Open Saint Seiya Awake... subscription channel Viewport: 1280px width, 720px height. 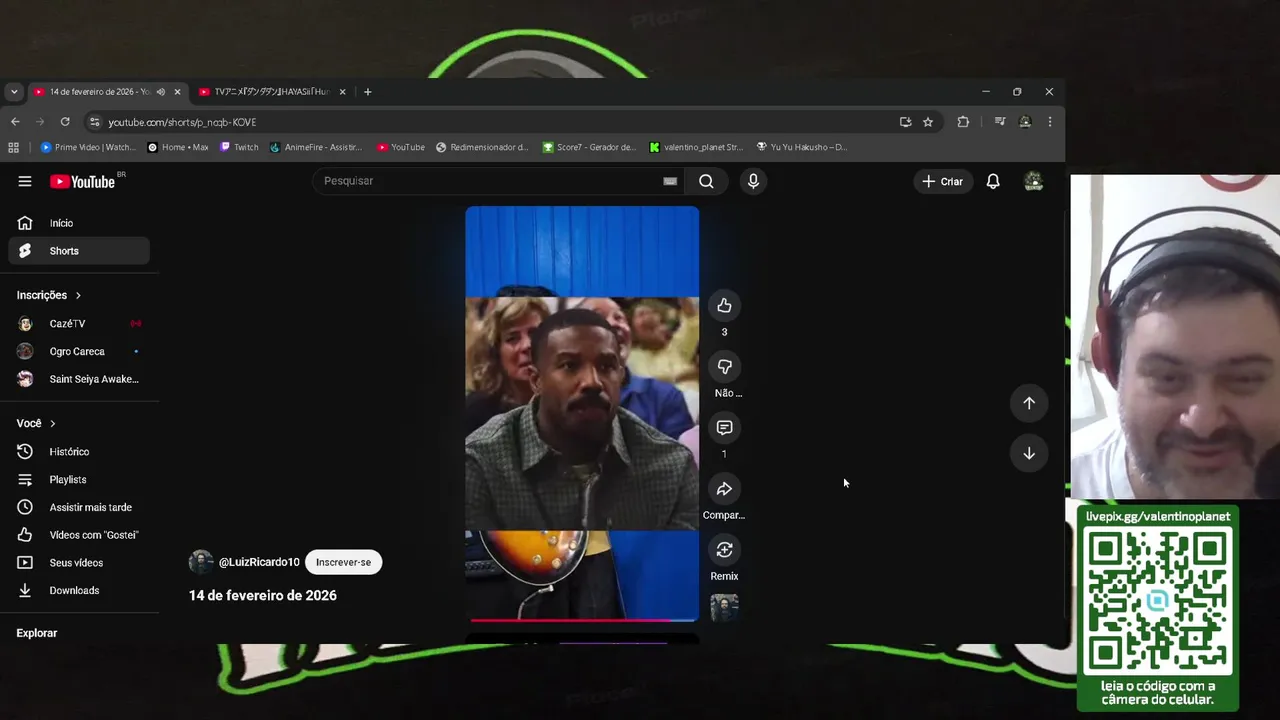point(79,379)
